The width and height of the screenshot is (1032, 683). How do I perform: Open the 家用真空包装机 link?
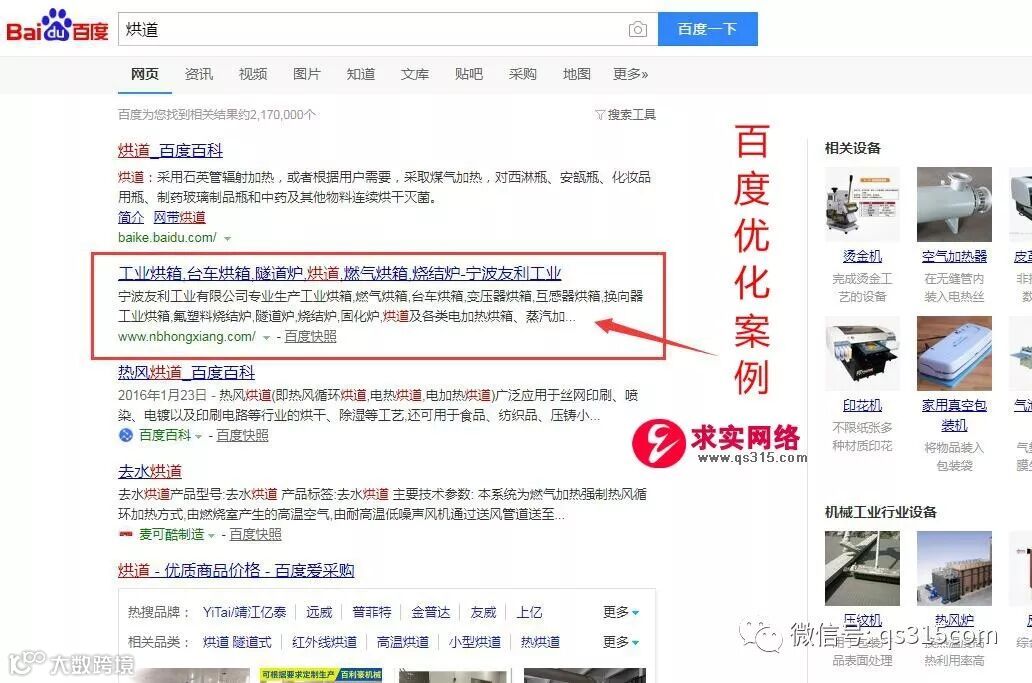coord(954,416)
